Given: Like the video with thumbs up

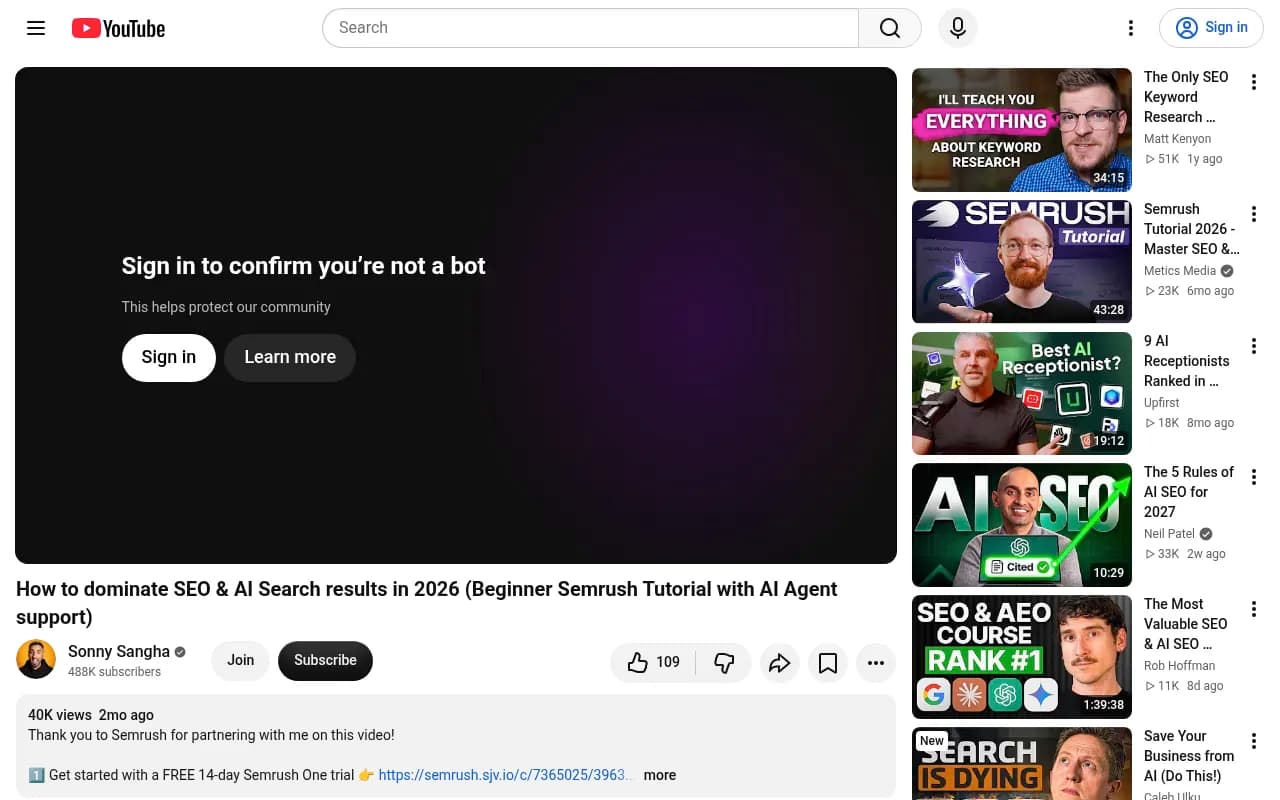Looking at the screenshot, I should [x=653, y=662].
